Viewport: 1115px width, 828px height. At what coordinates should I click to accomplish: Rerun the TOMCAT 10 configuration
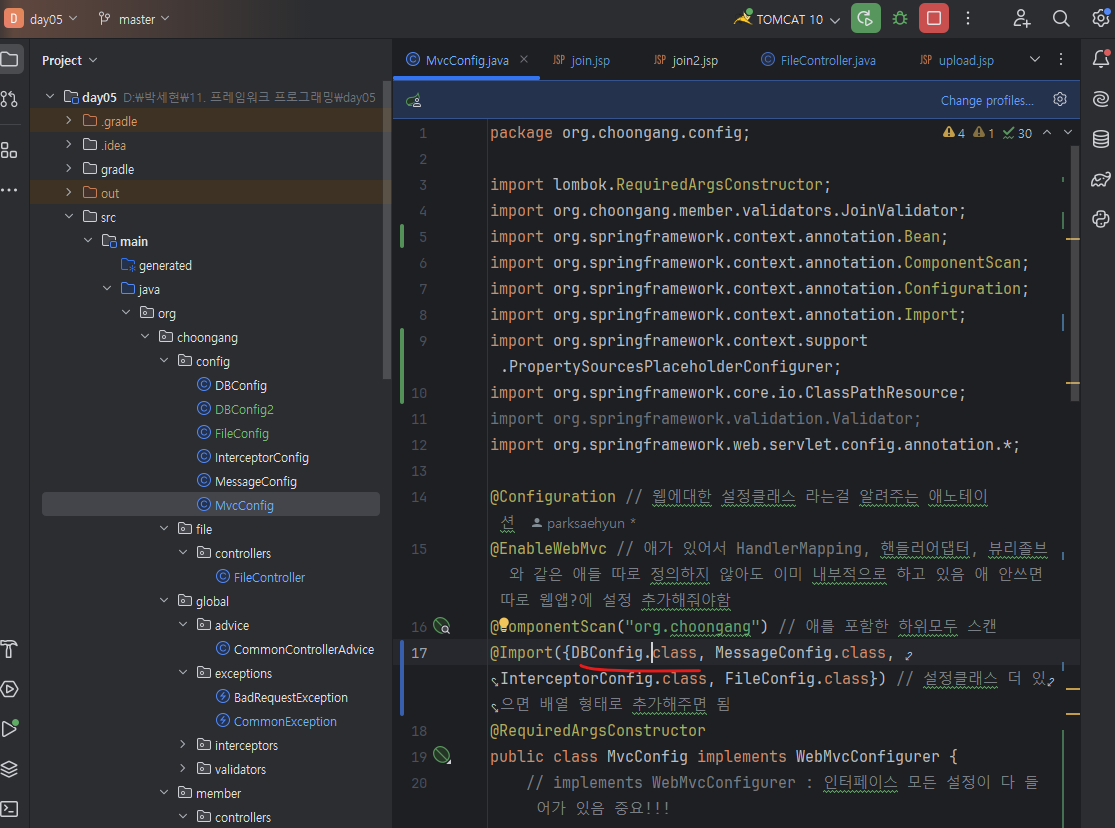click(866, 18)
